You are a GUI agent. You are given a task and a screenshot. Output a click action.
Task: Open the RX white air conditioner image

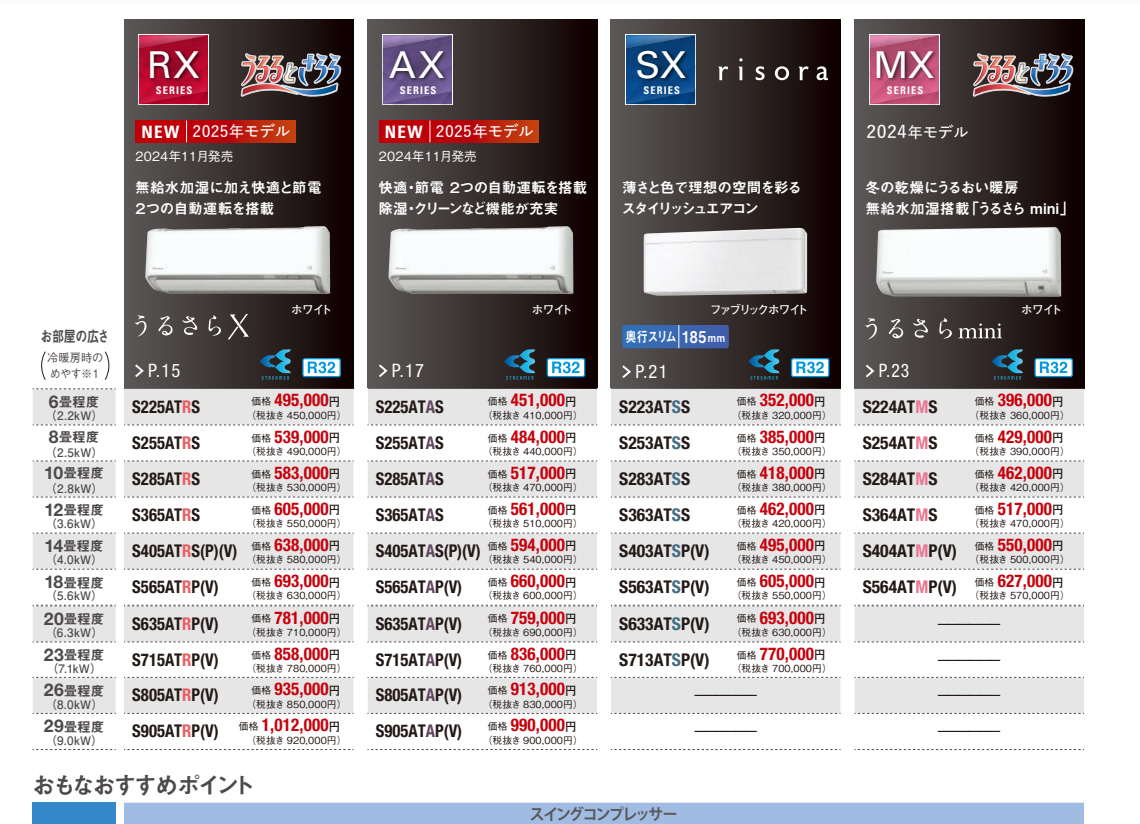(238, 260)
